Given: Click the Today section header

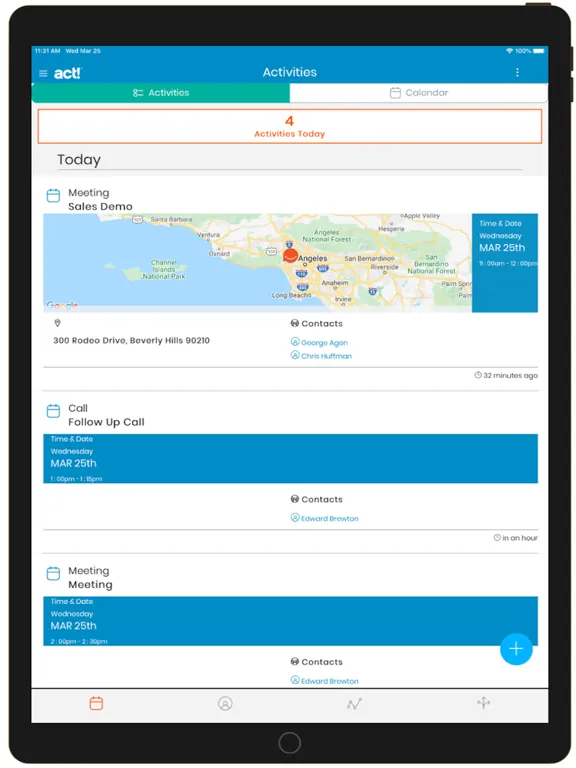Looking at the screenshot, I should pos(79,160).
